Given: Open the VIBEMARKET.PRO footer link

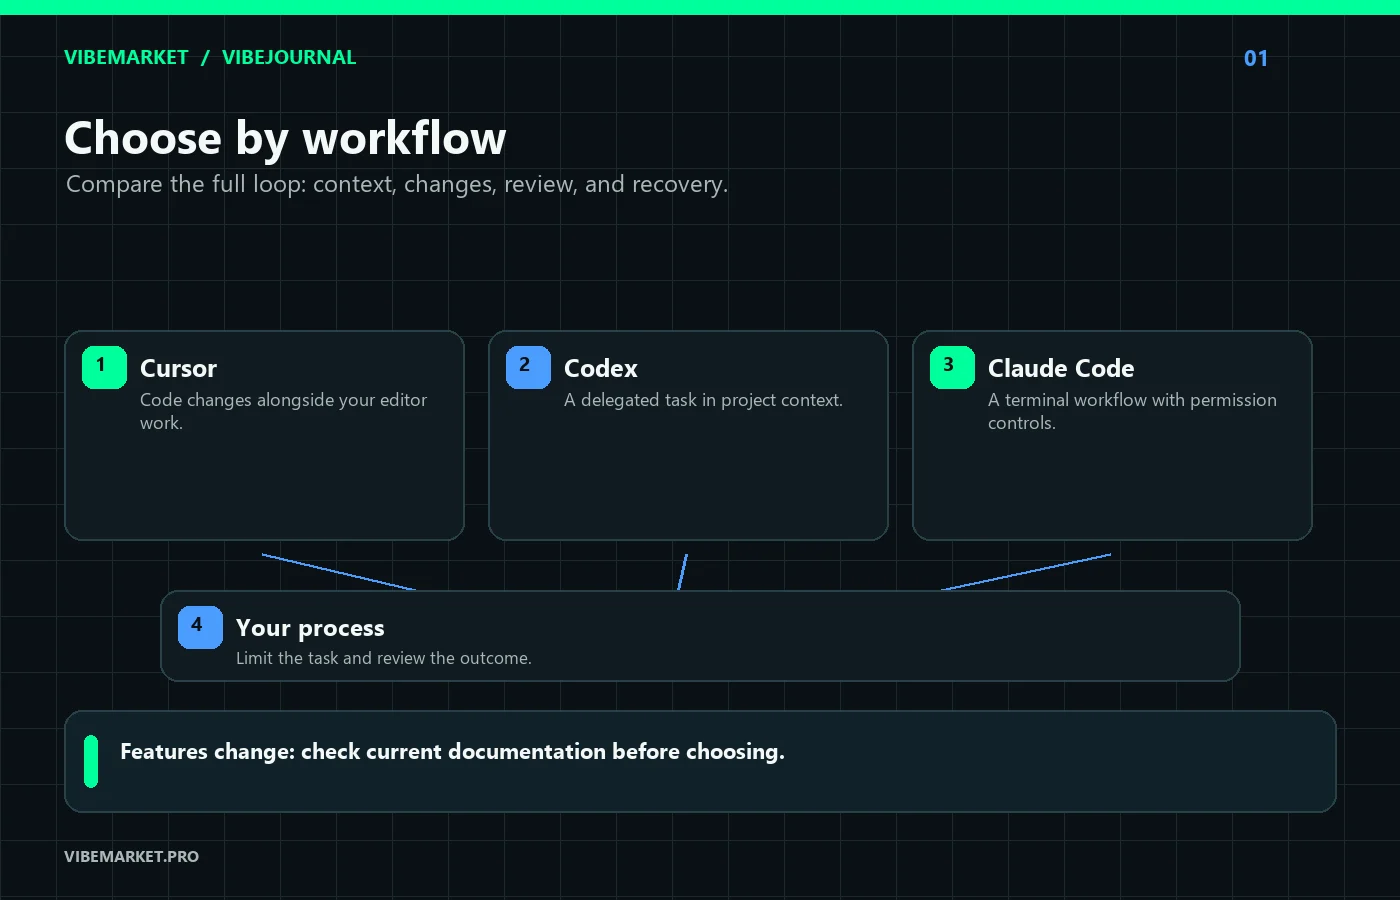Looking at the screenshot, I should 131,856.
